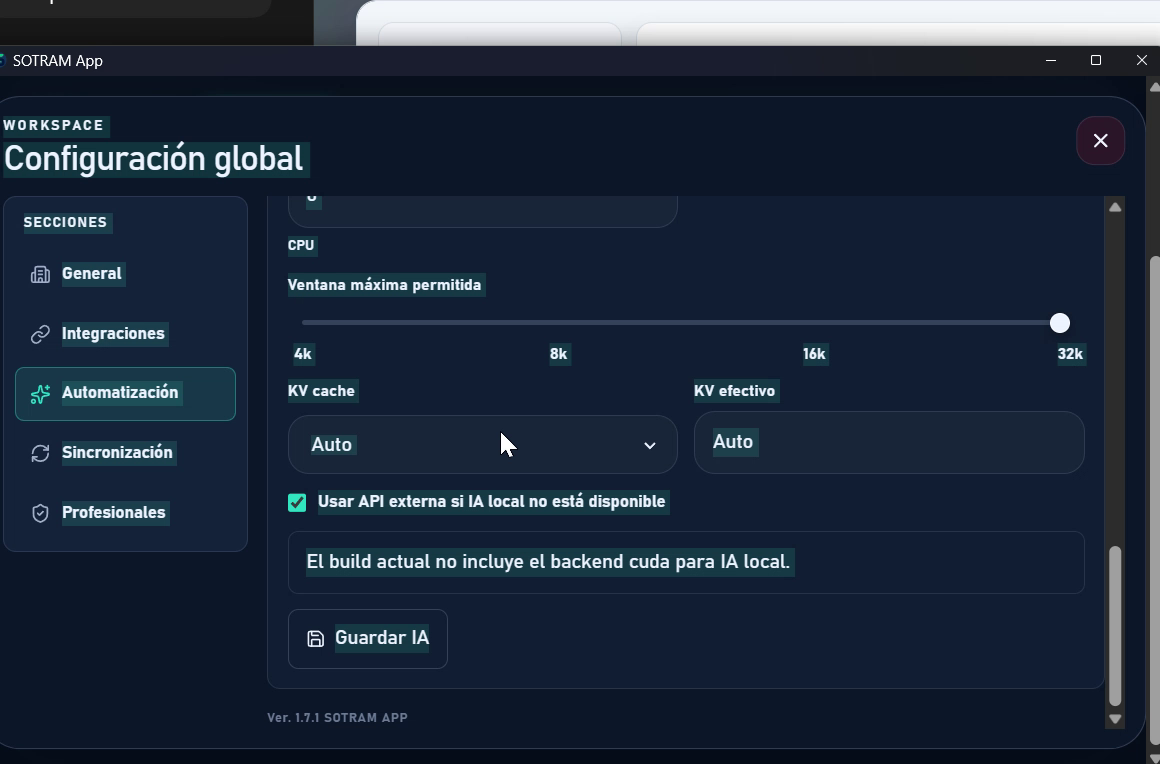Click the Automatización sparkles icon
The height and width of the screenshot is (764, 1160).
point(40,393)
